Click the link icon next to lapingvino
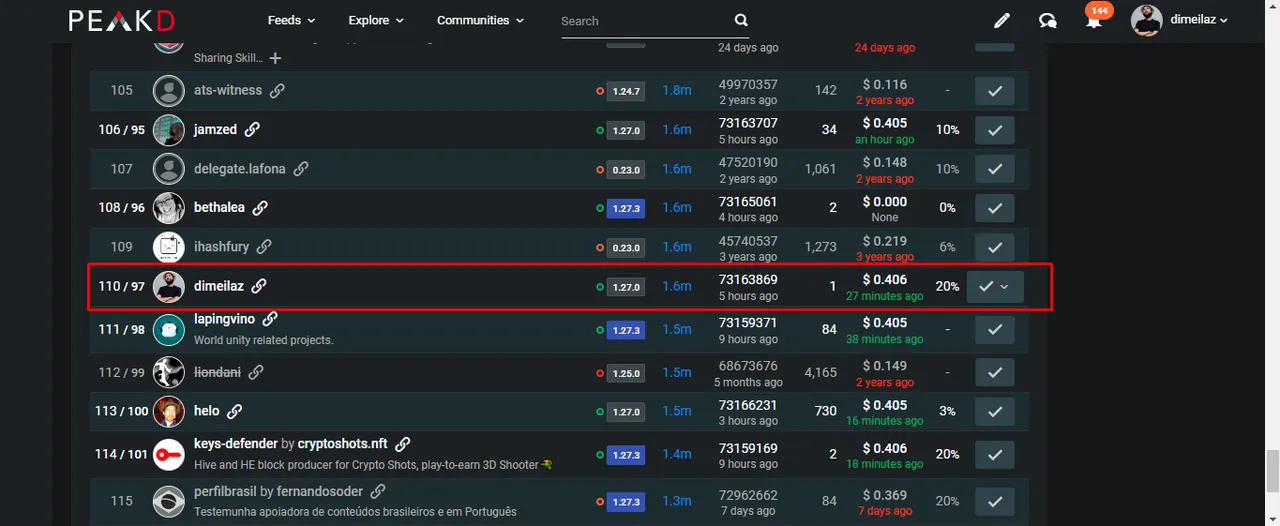 click(x=270, y=319)
